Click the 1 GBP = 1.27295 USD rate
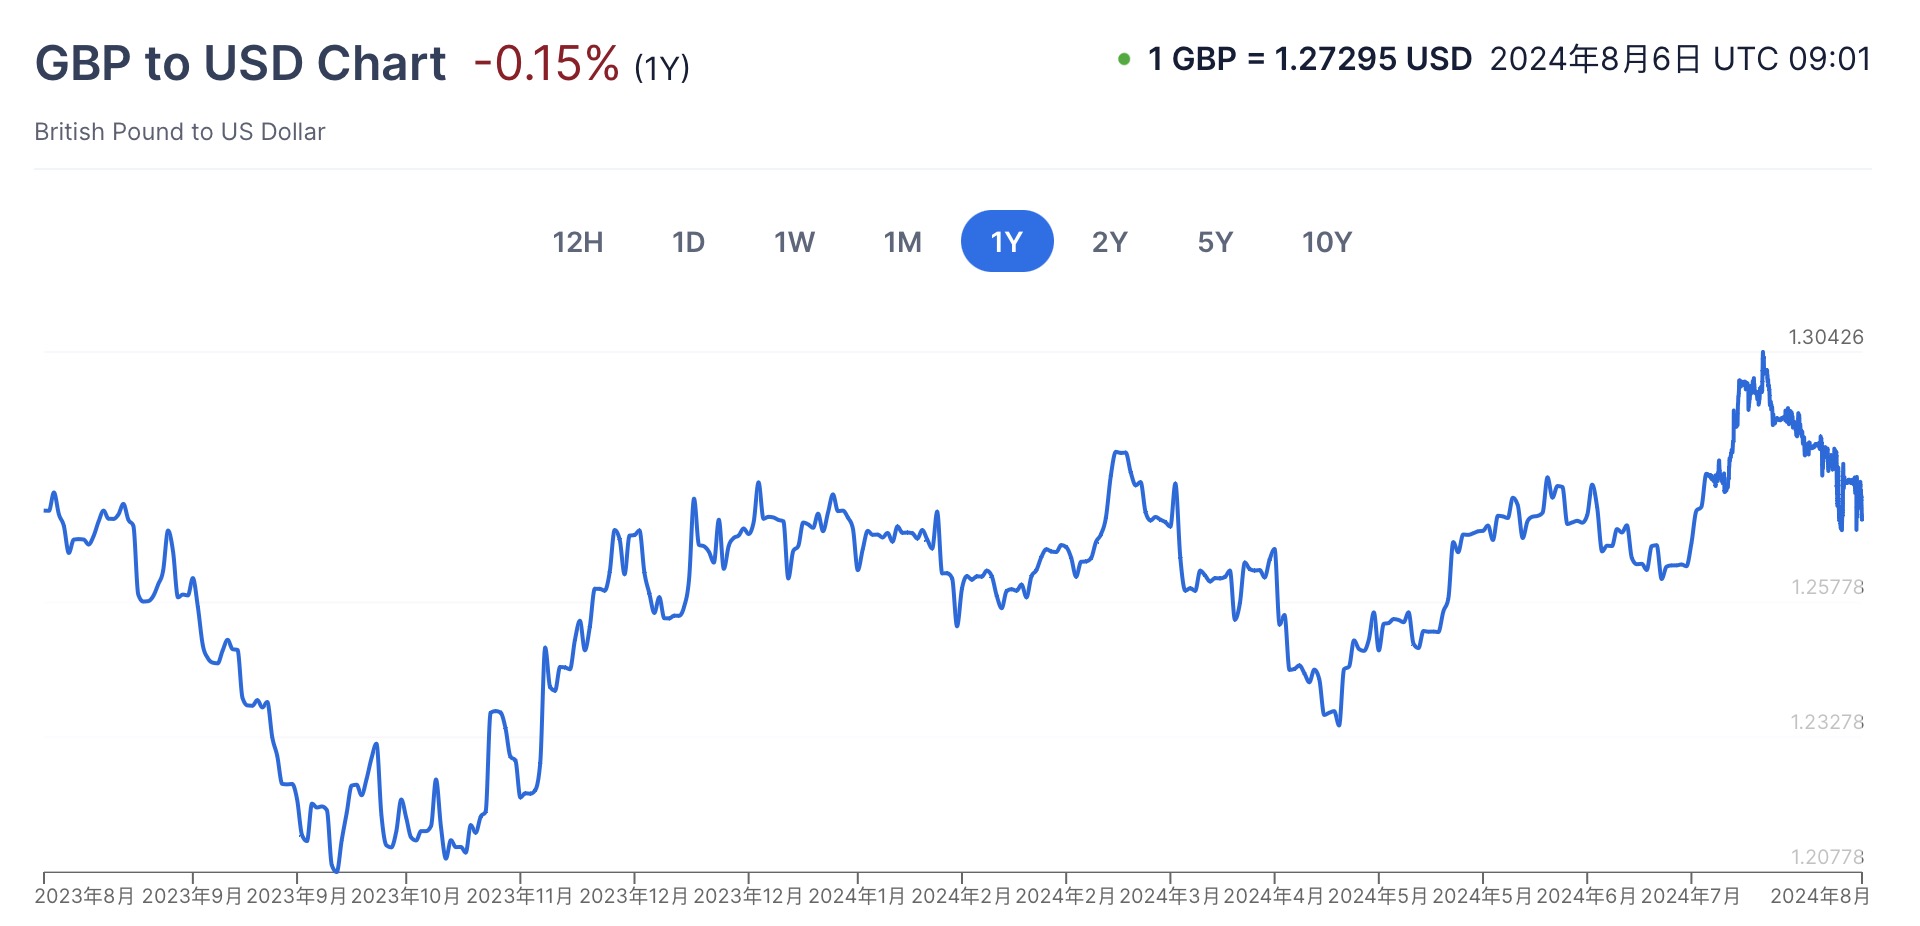This screenshot has width=1920, height=926. [x=1310, y=60]
